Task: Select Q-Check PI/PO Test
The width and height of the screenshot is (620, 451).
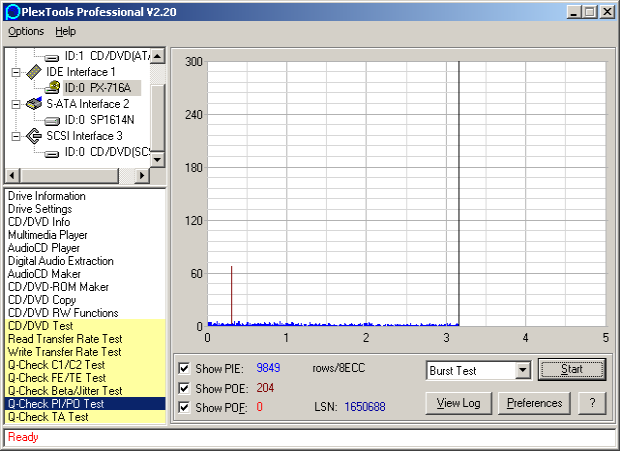Action: coord(85,404)
